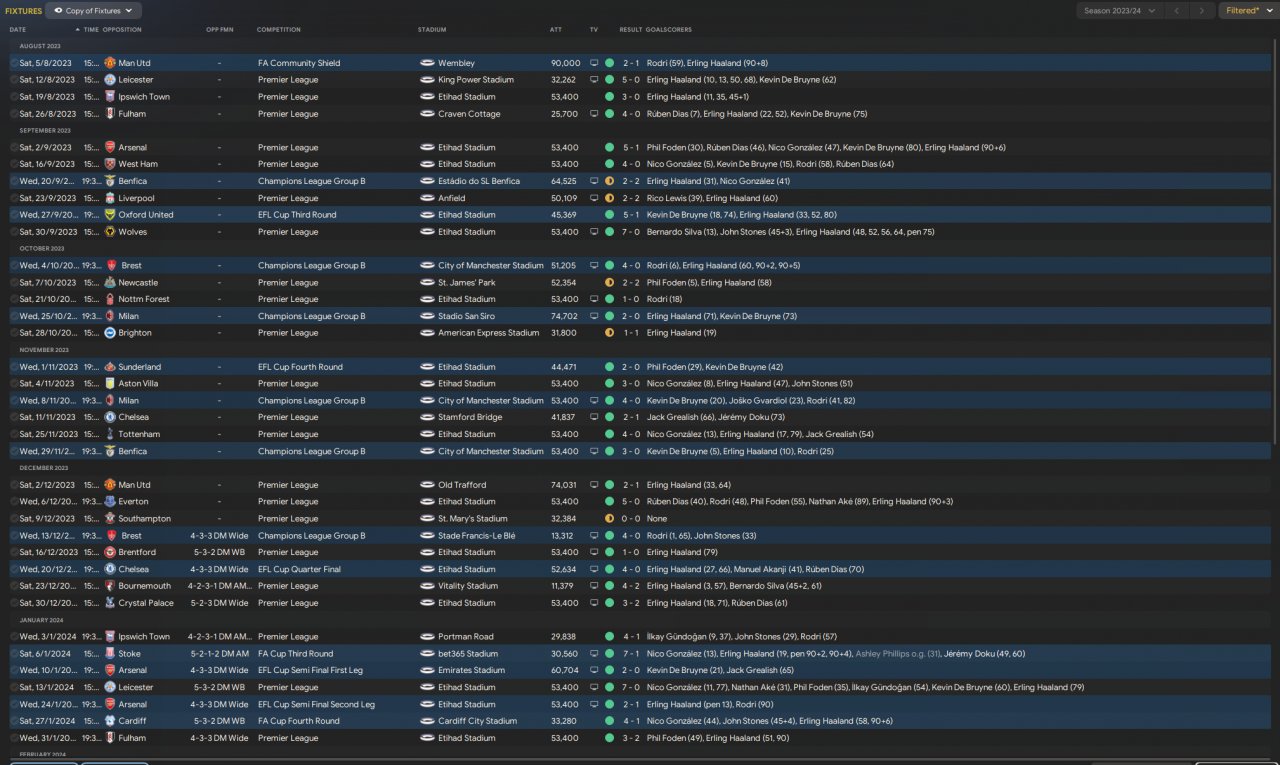Open the EFL Cup Semi Final Second Leg link
Image resolution: width=1280 pixels, height=765 pixels.
point(316,704)
